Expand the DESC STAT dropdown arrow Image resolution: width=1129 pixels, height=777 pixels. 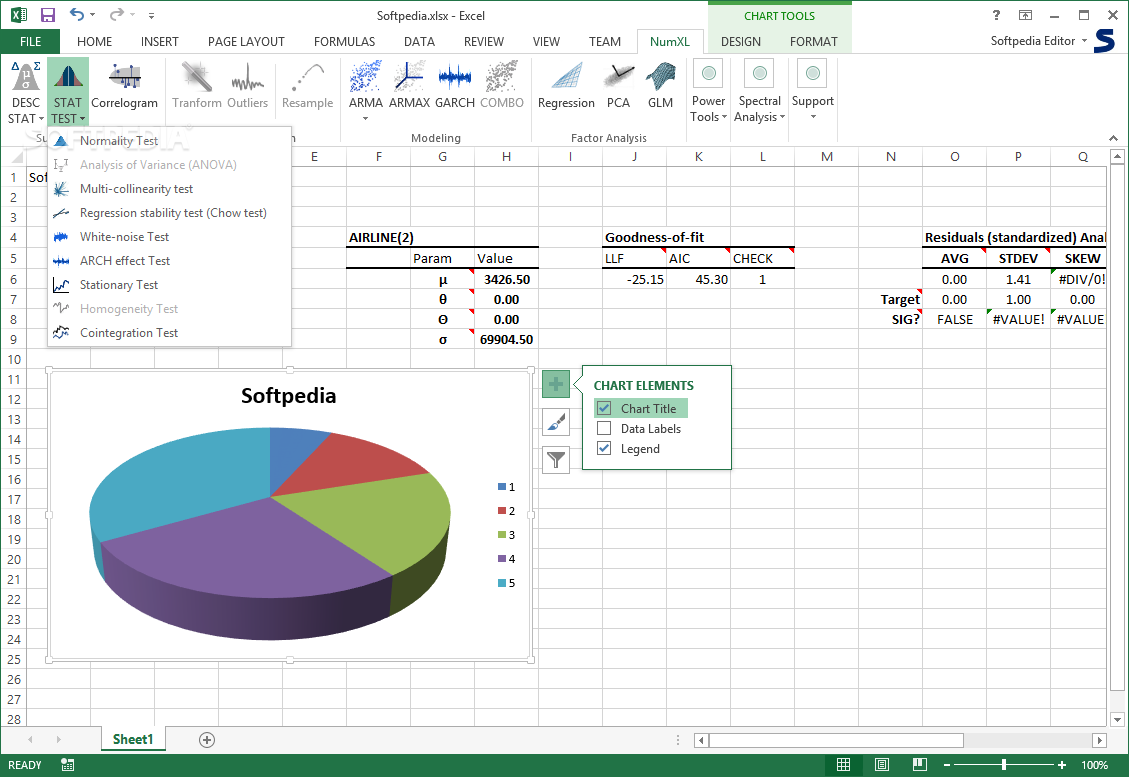(x=41, y=119)
